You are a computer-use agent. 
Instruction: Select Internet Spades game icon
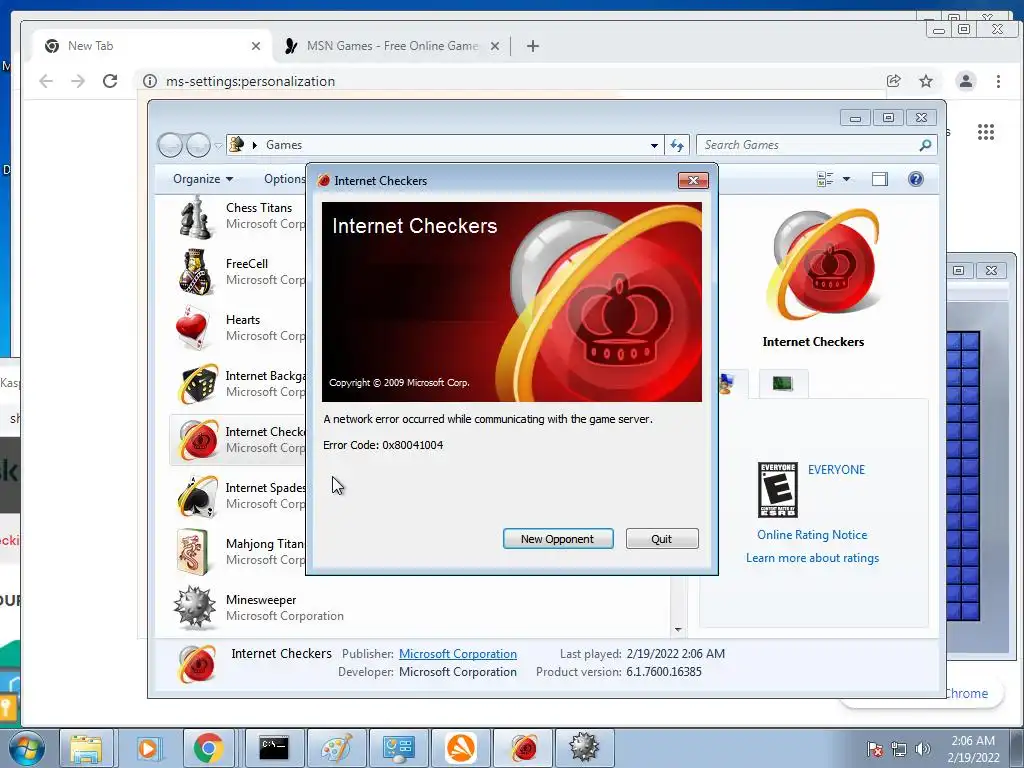point(198,496)
